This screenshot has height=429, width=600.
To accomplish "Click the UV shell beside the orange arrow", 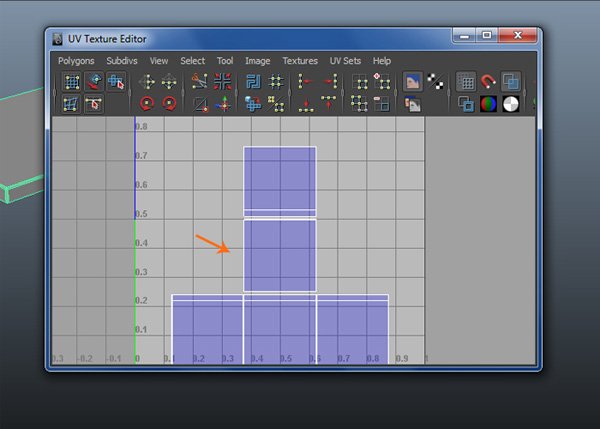I will tap(279, 255).
